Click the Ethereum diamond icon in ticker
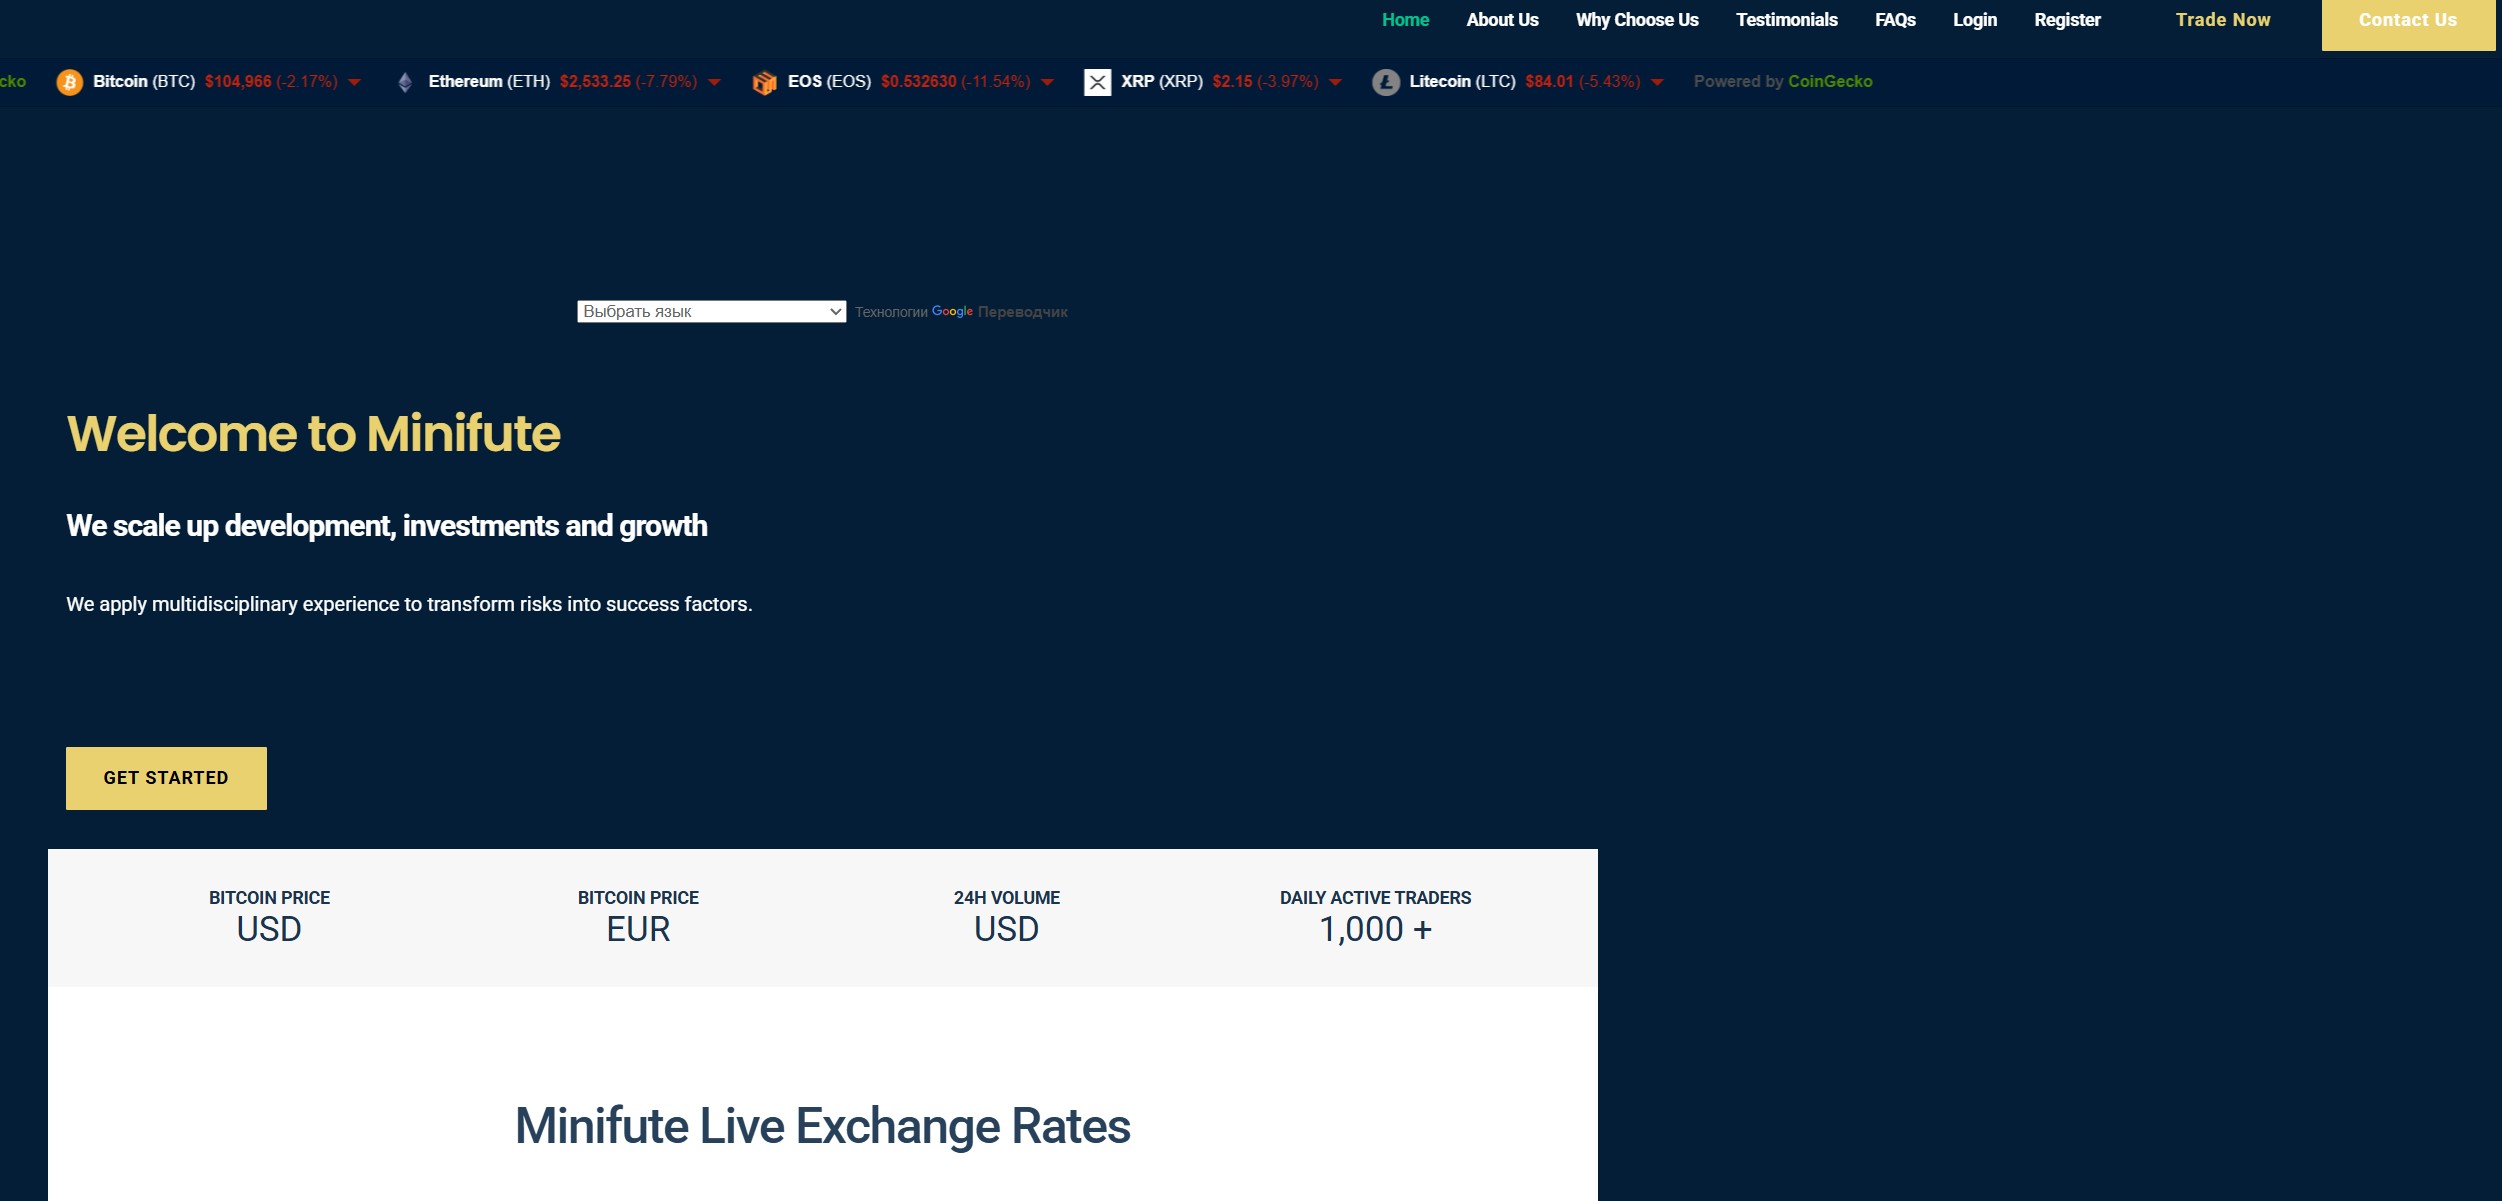 (405, 82)
